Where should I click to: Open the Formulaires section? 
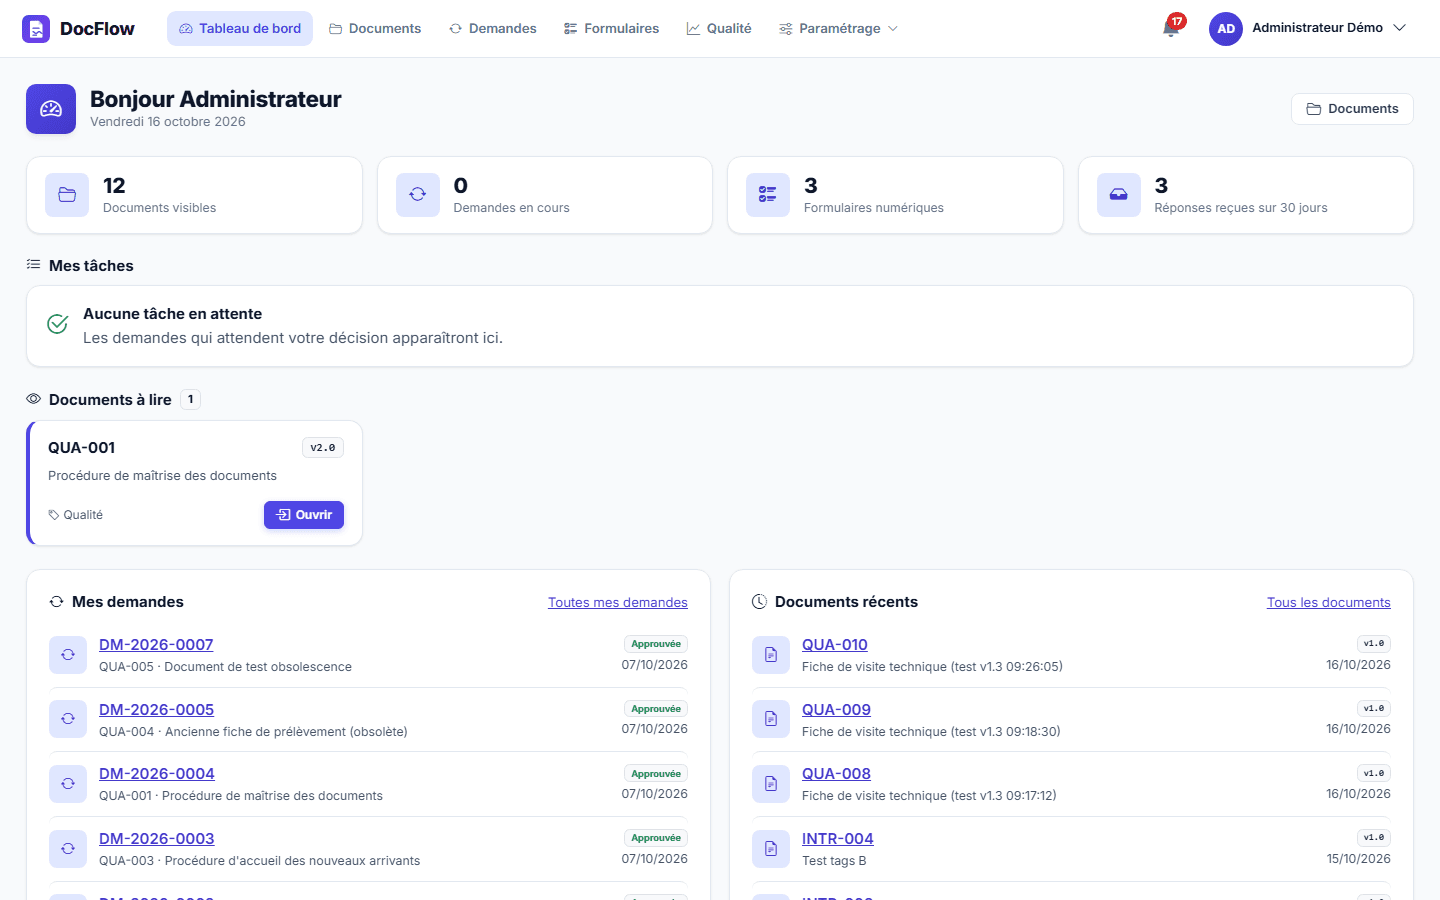pos(611,29)
